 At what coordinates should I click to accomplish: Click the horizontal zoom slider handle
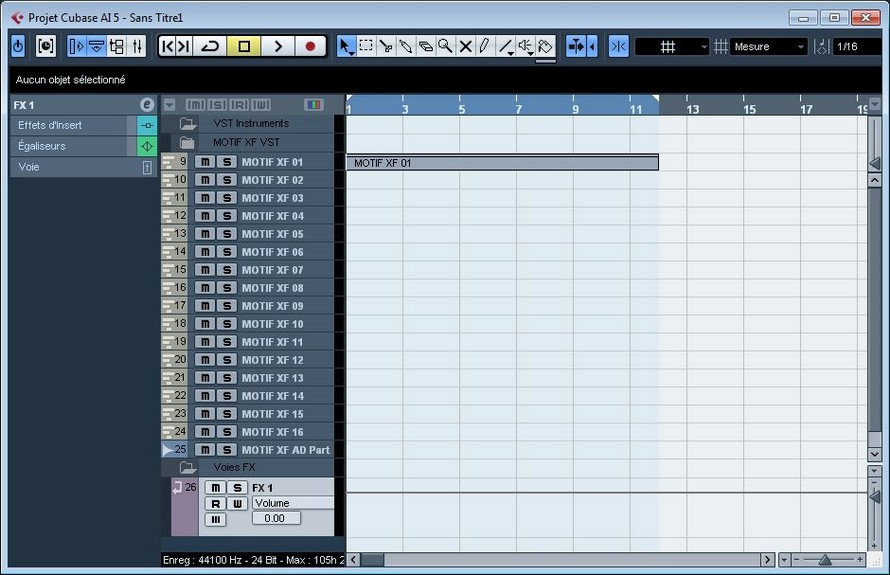[825, 560]
